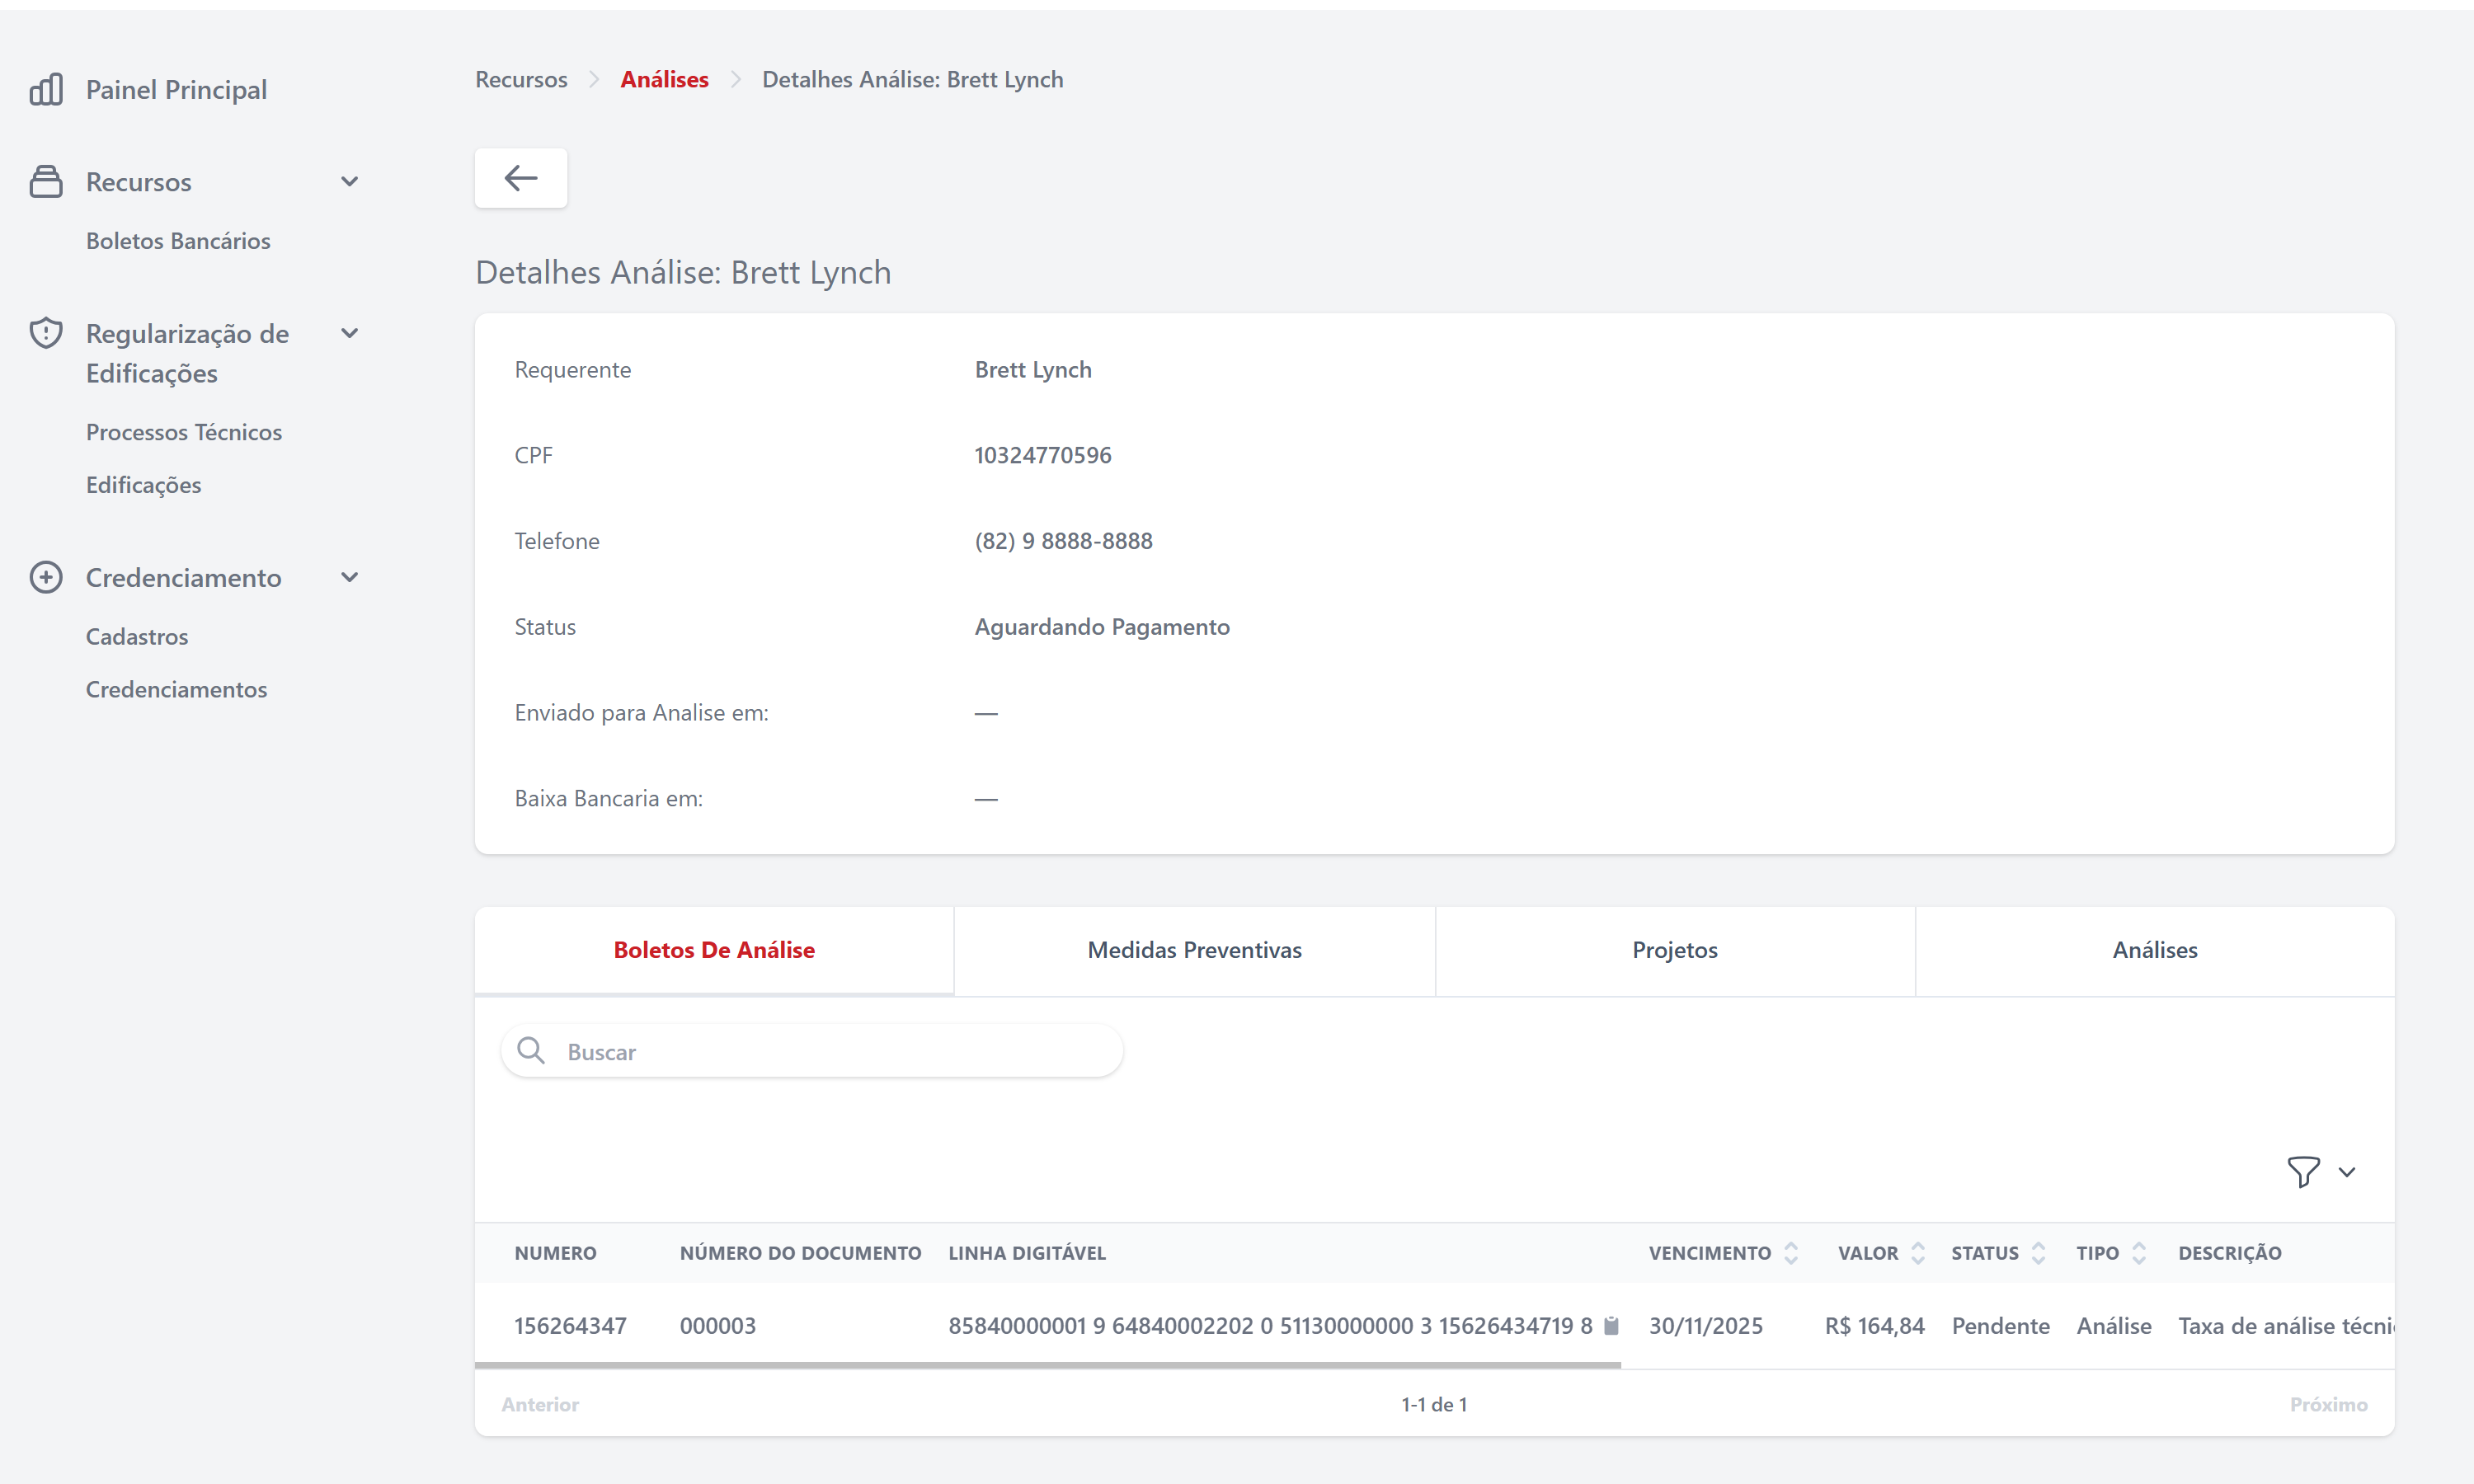Click the Credenciamento plus-circle icon
Viewport: 2474px width, 1484px height.
tap(46, 577)
